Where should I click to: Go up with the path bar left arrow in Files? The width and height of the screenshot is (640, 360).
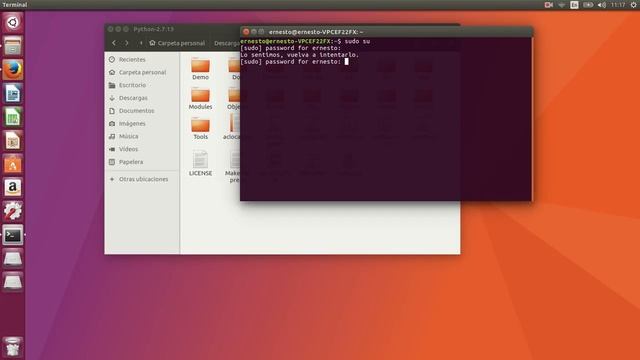[x=141, y=43]
